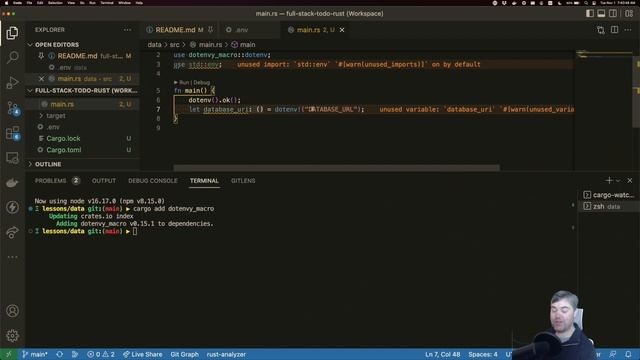The image size is (640, 360).
Task: Open the Accounts menu icon
Action: [x=12, y=311]
